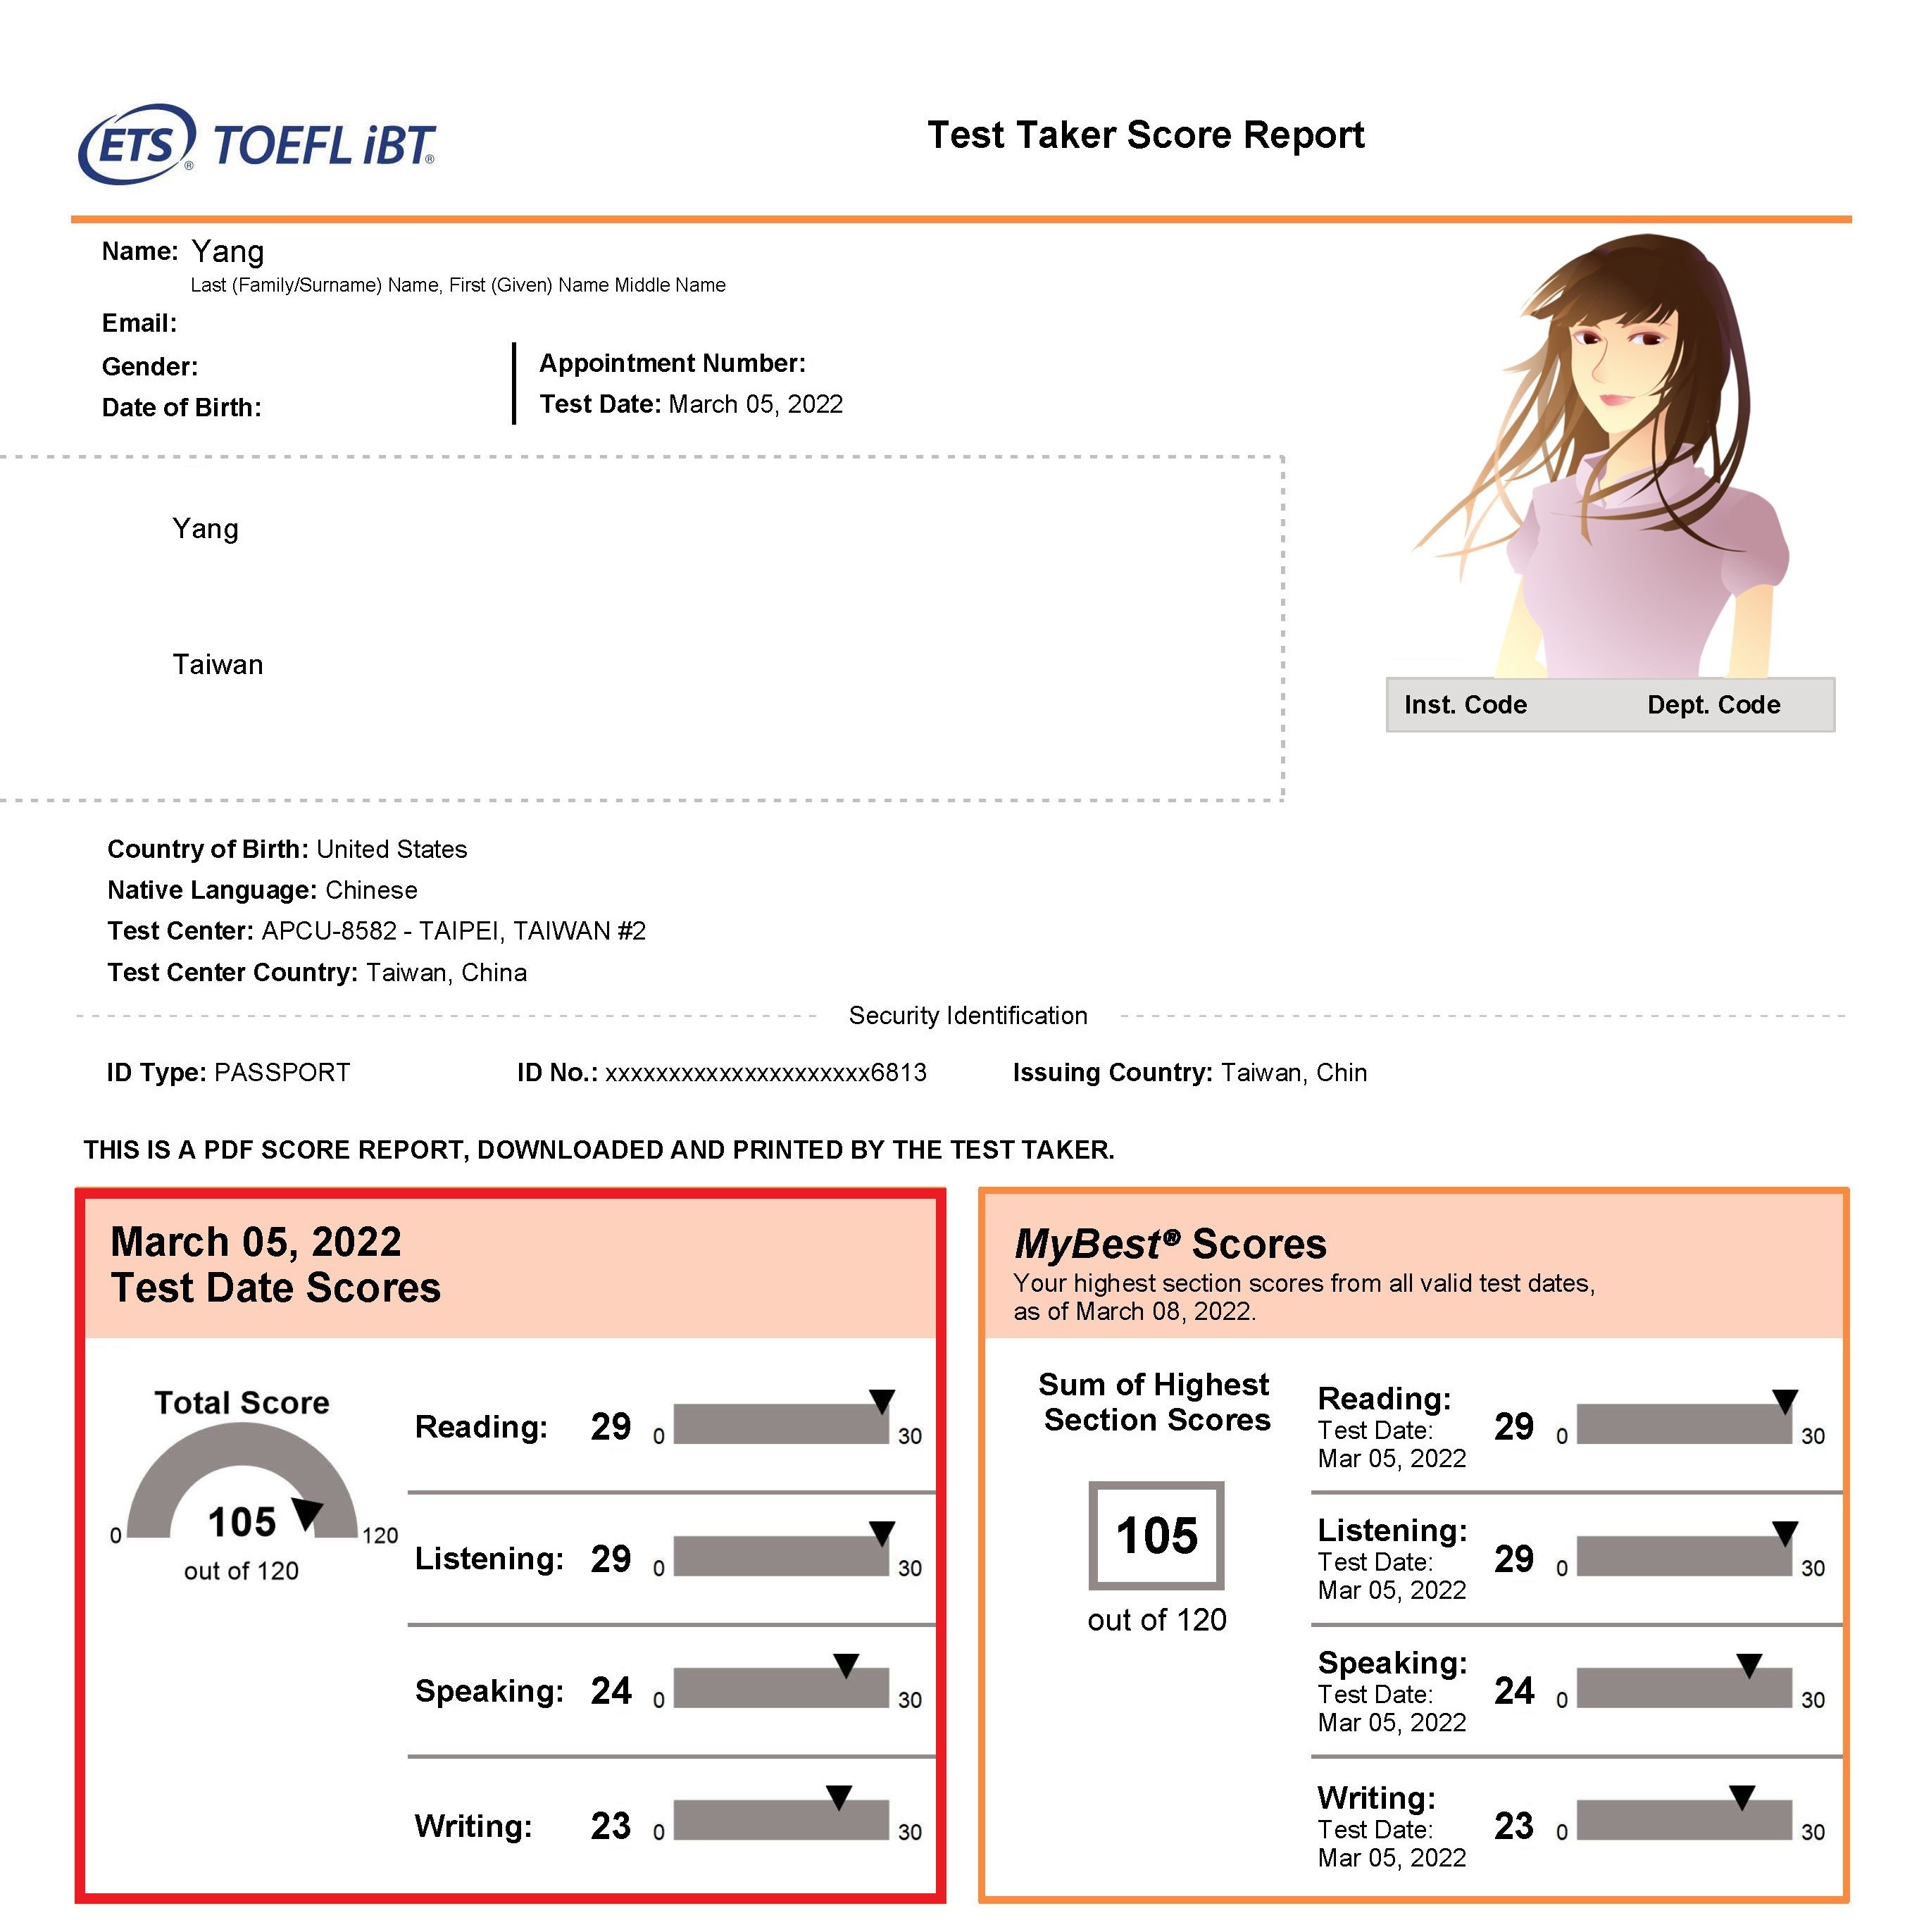Screen dimensions: 1931x1932
Task: Click Test Date: March 05, 2022 line
Action: [x=691, y=404]
